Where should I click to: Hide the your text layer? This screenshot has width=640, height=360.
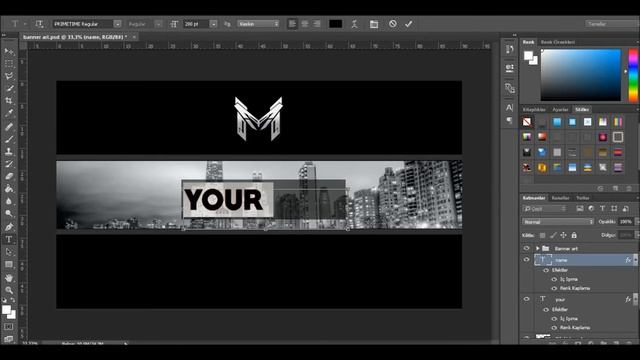point(527,299)
